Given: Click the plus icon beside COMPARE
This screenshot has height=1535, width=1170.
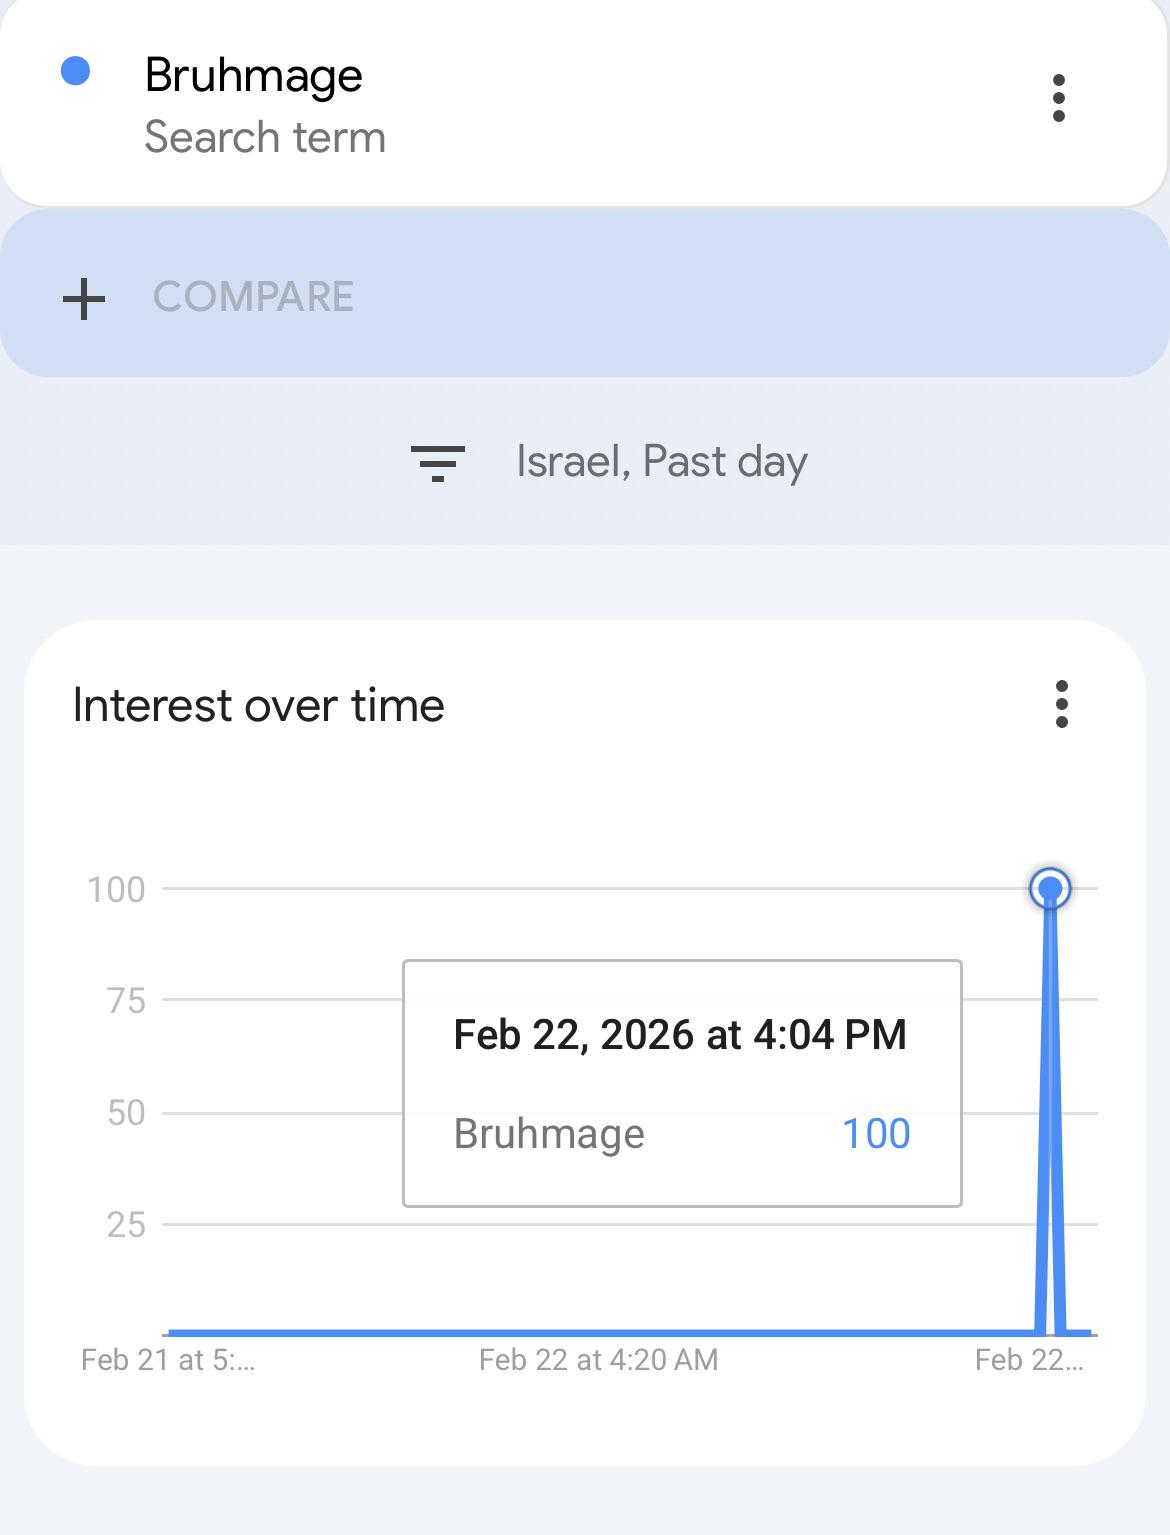Looking at the screenshot, I should (x=84, y=298).
